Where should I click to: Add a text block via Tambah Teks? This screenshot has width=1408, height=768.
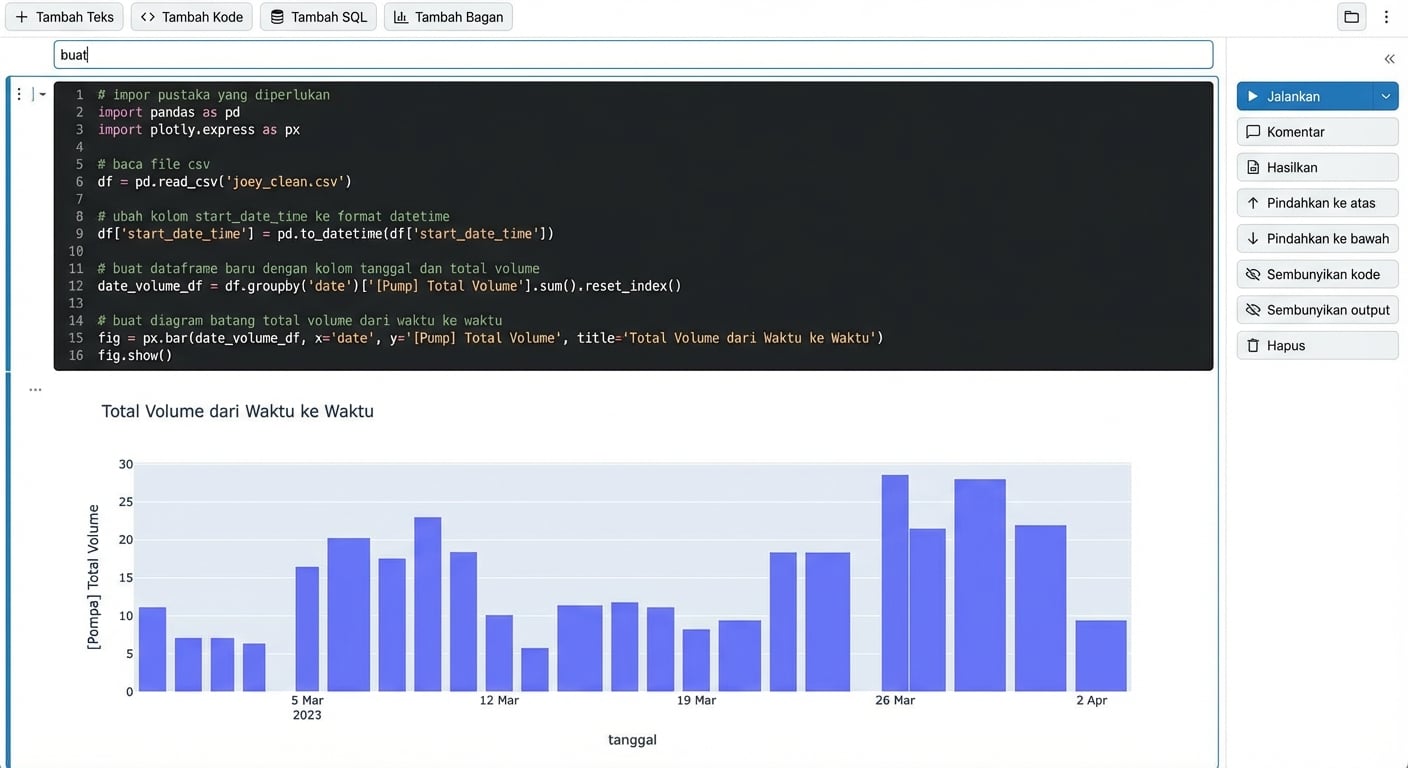[x=64, y=16]
